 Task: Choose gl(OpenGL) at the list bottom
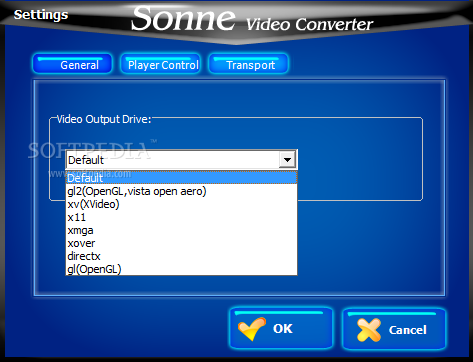181,269
